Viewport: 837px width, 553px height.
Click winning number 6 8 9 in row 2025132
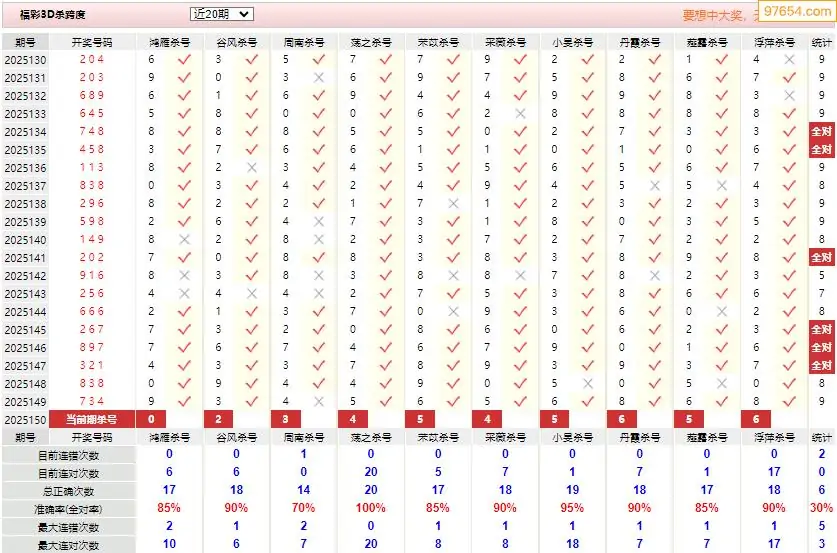tap(91, 95)
